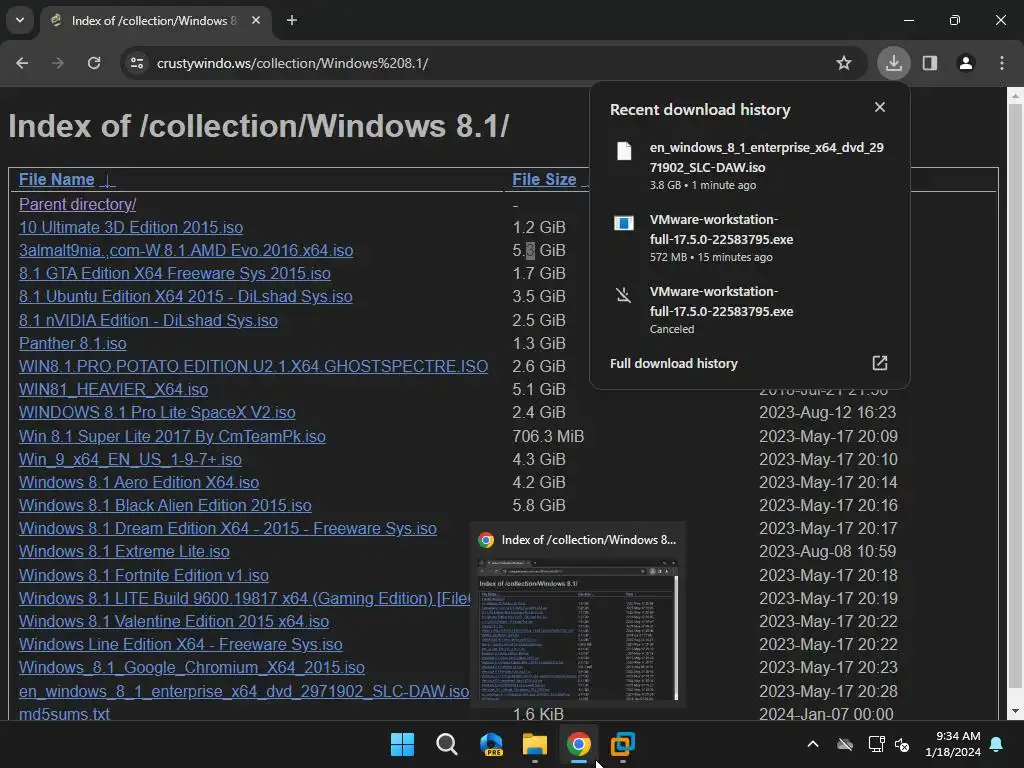This screenshot has height=768, width=1024.
Task: Close the Recent download history popup
Action: (880, 107)
